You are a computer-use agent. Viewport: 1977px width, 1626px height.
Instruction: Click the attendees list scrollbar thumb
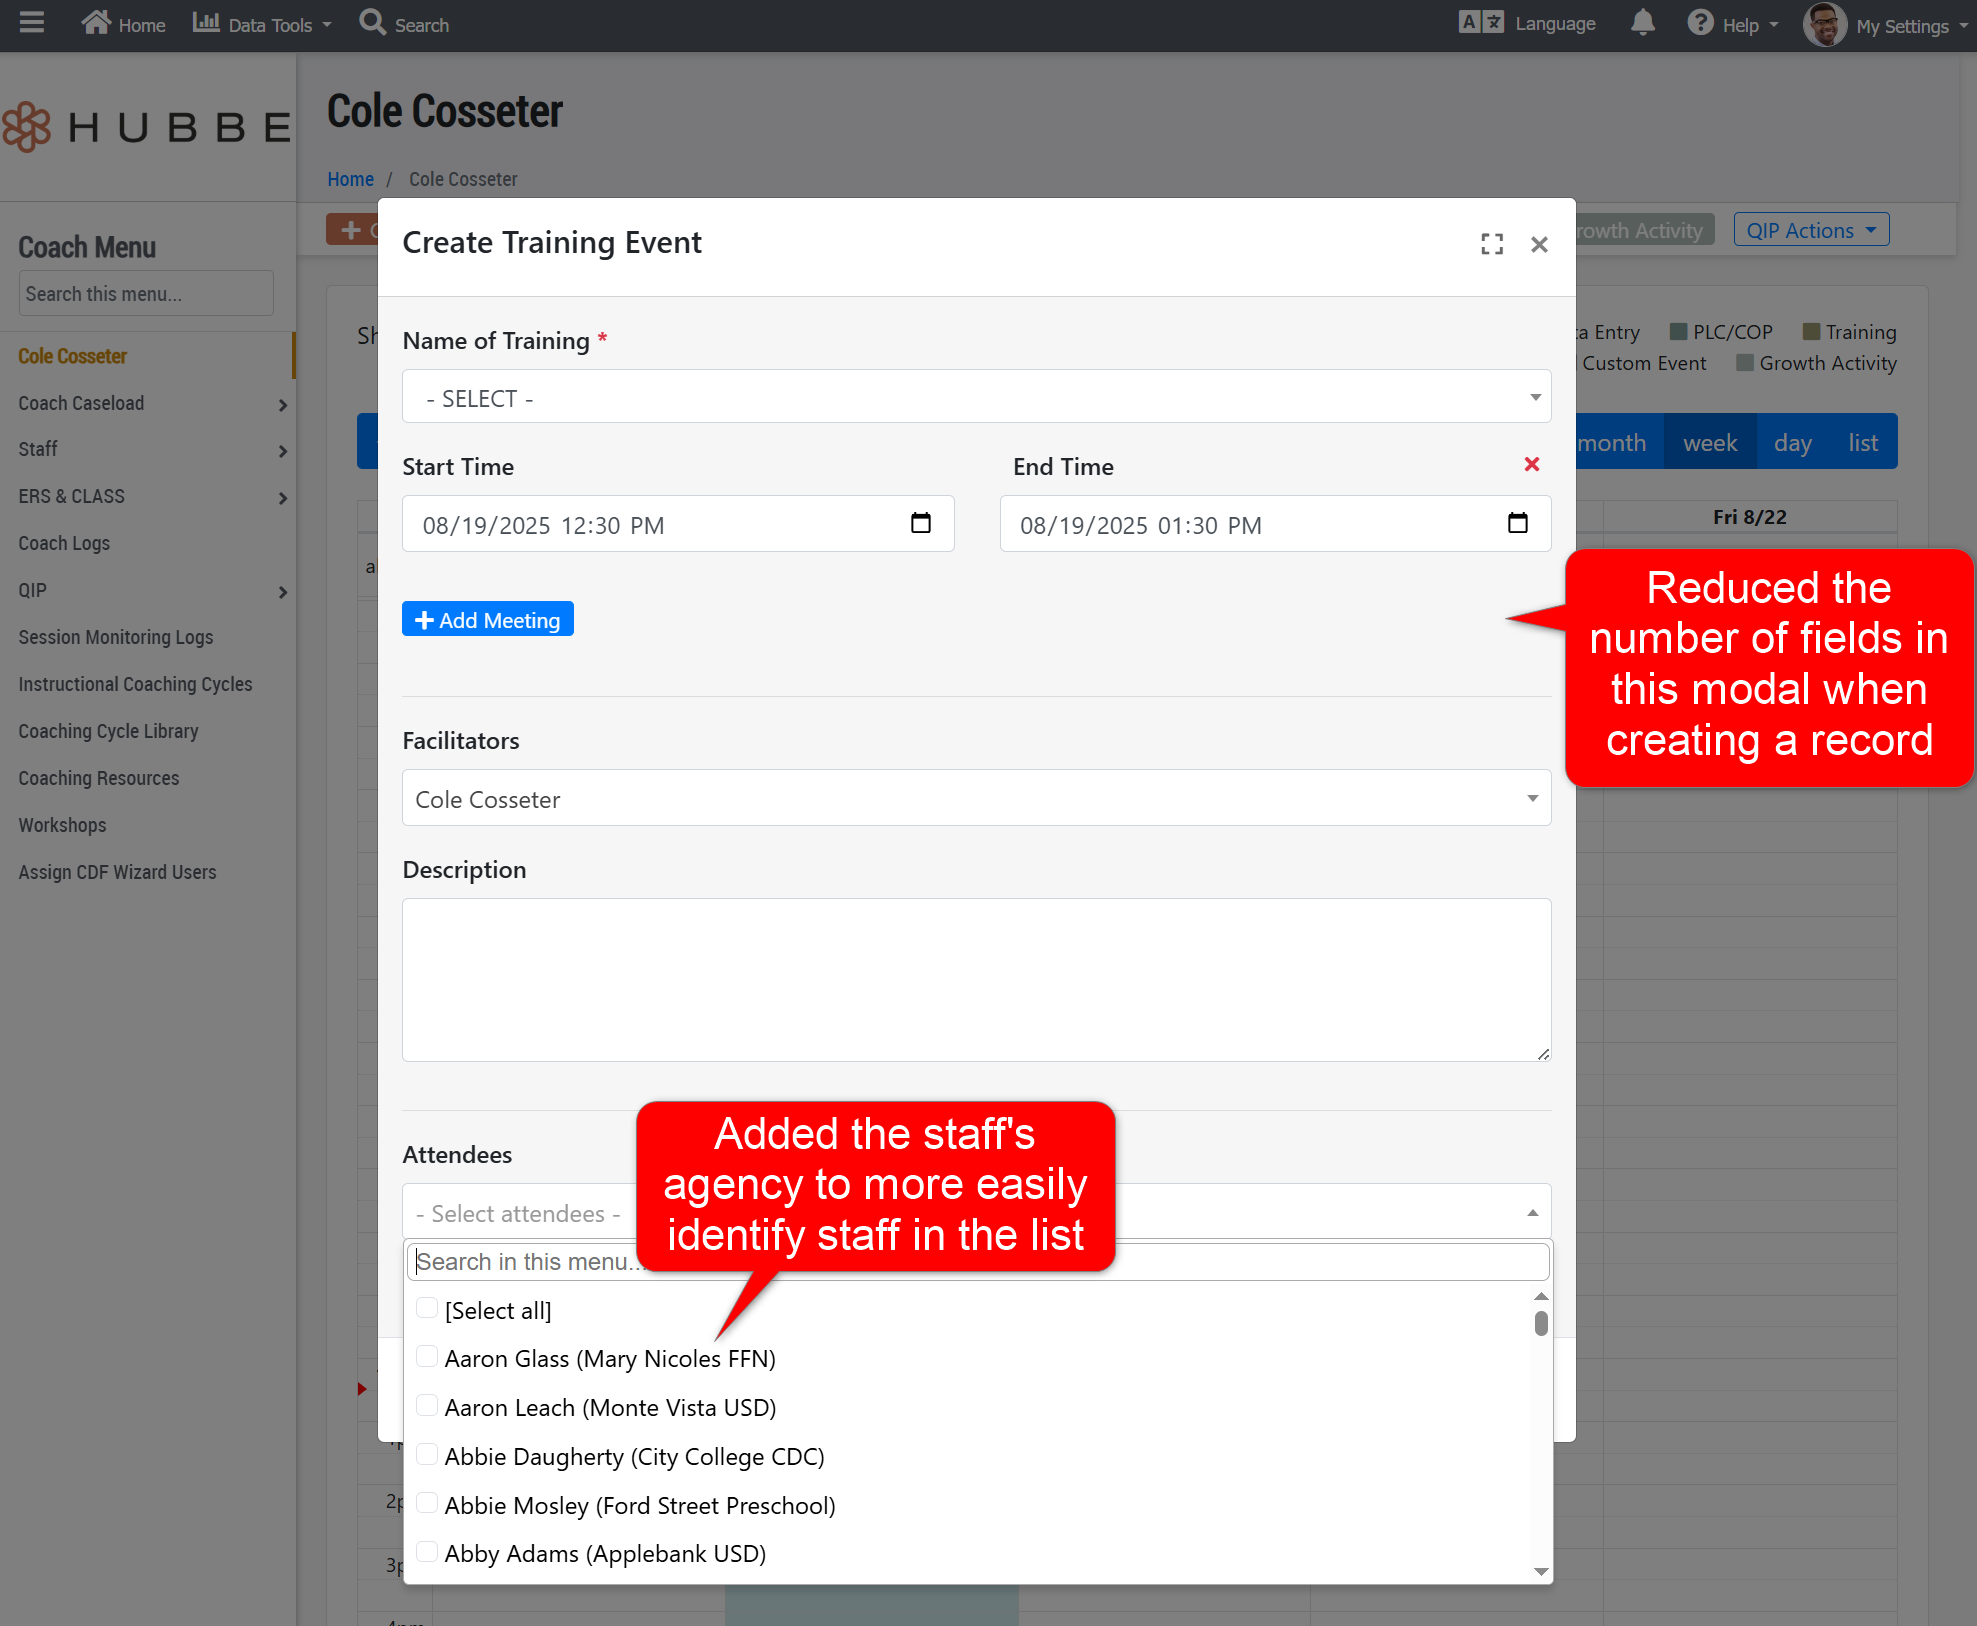click(1541, 1323)
